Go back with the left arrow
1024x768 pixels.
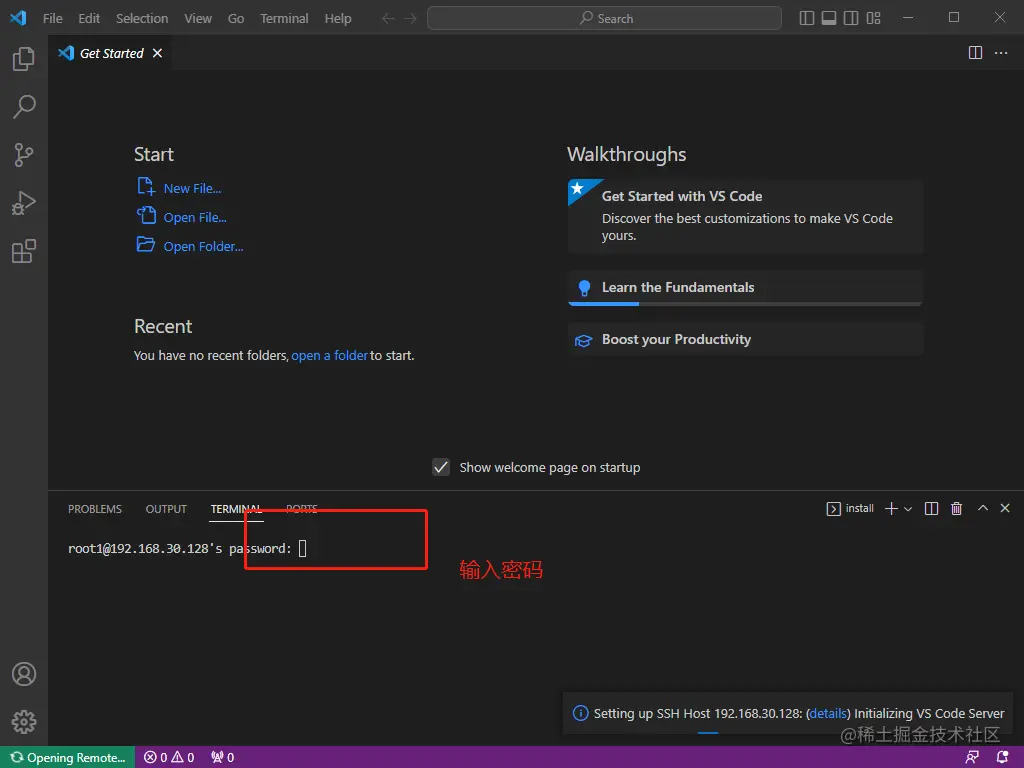(388, 18)
